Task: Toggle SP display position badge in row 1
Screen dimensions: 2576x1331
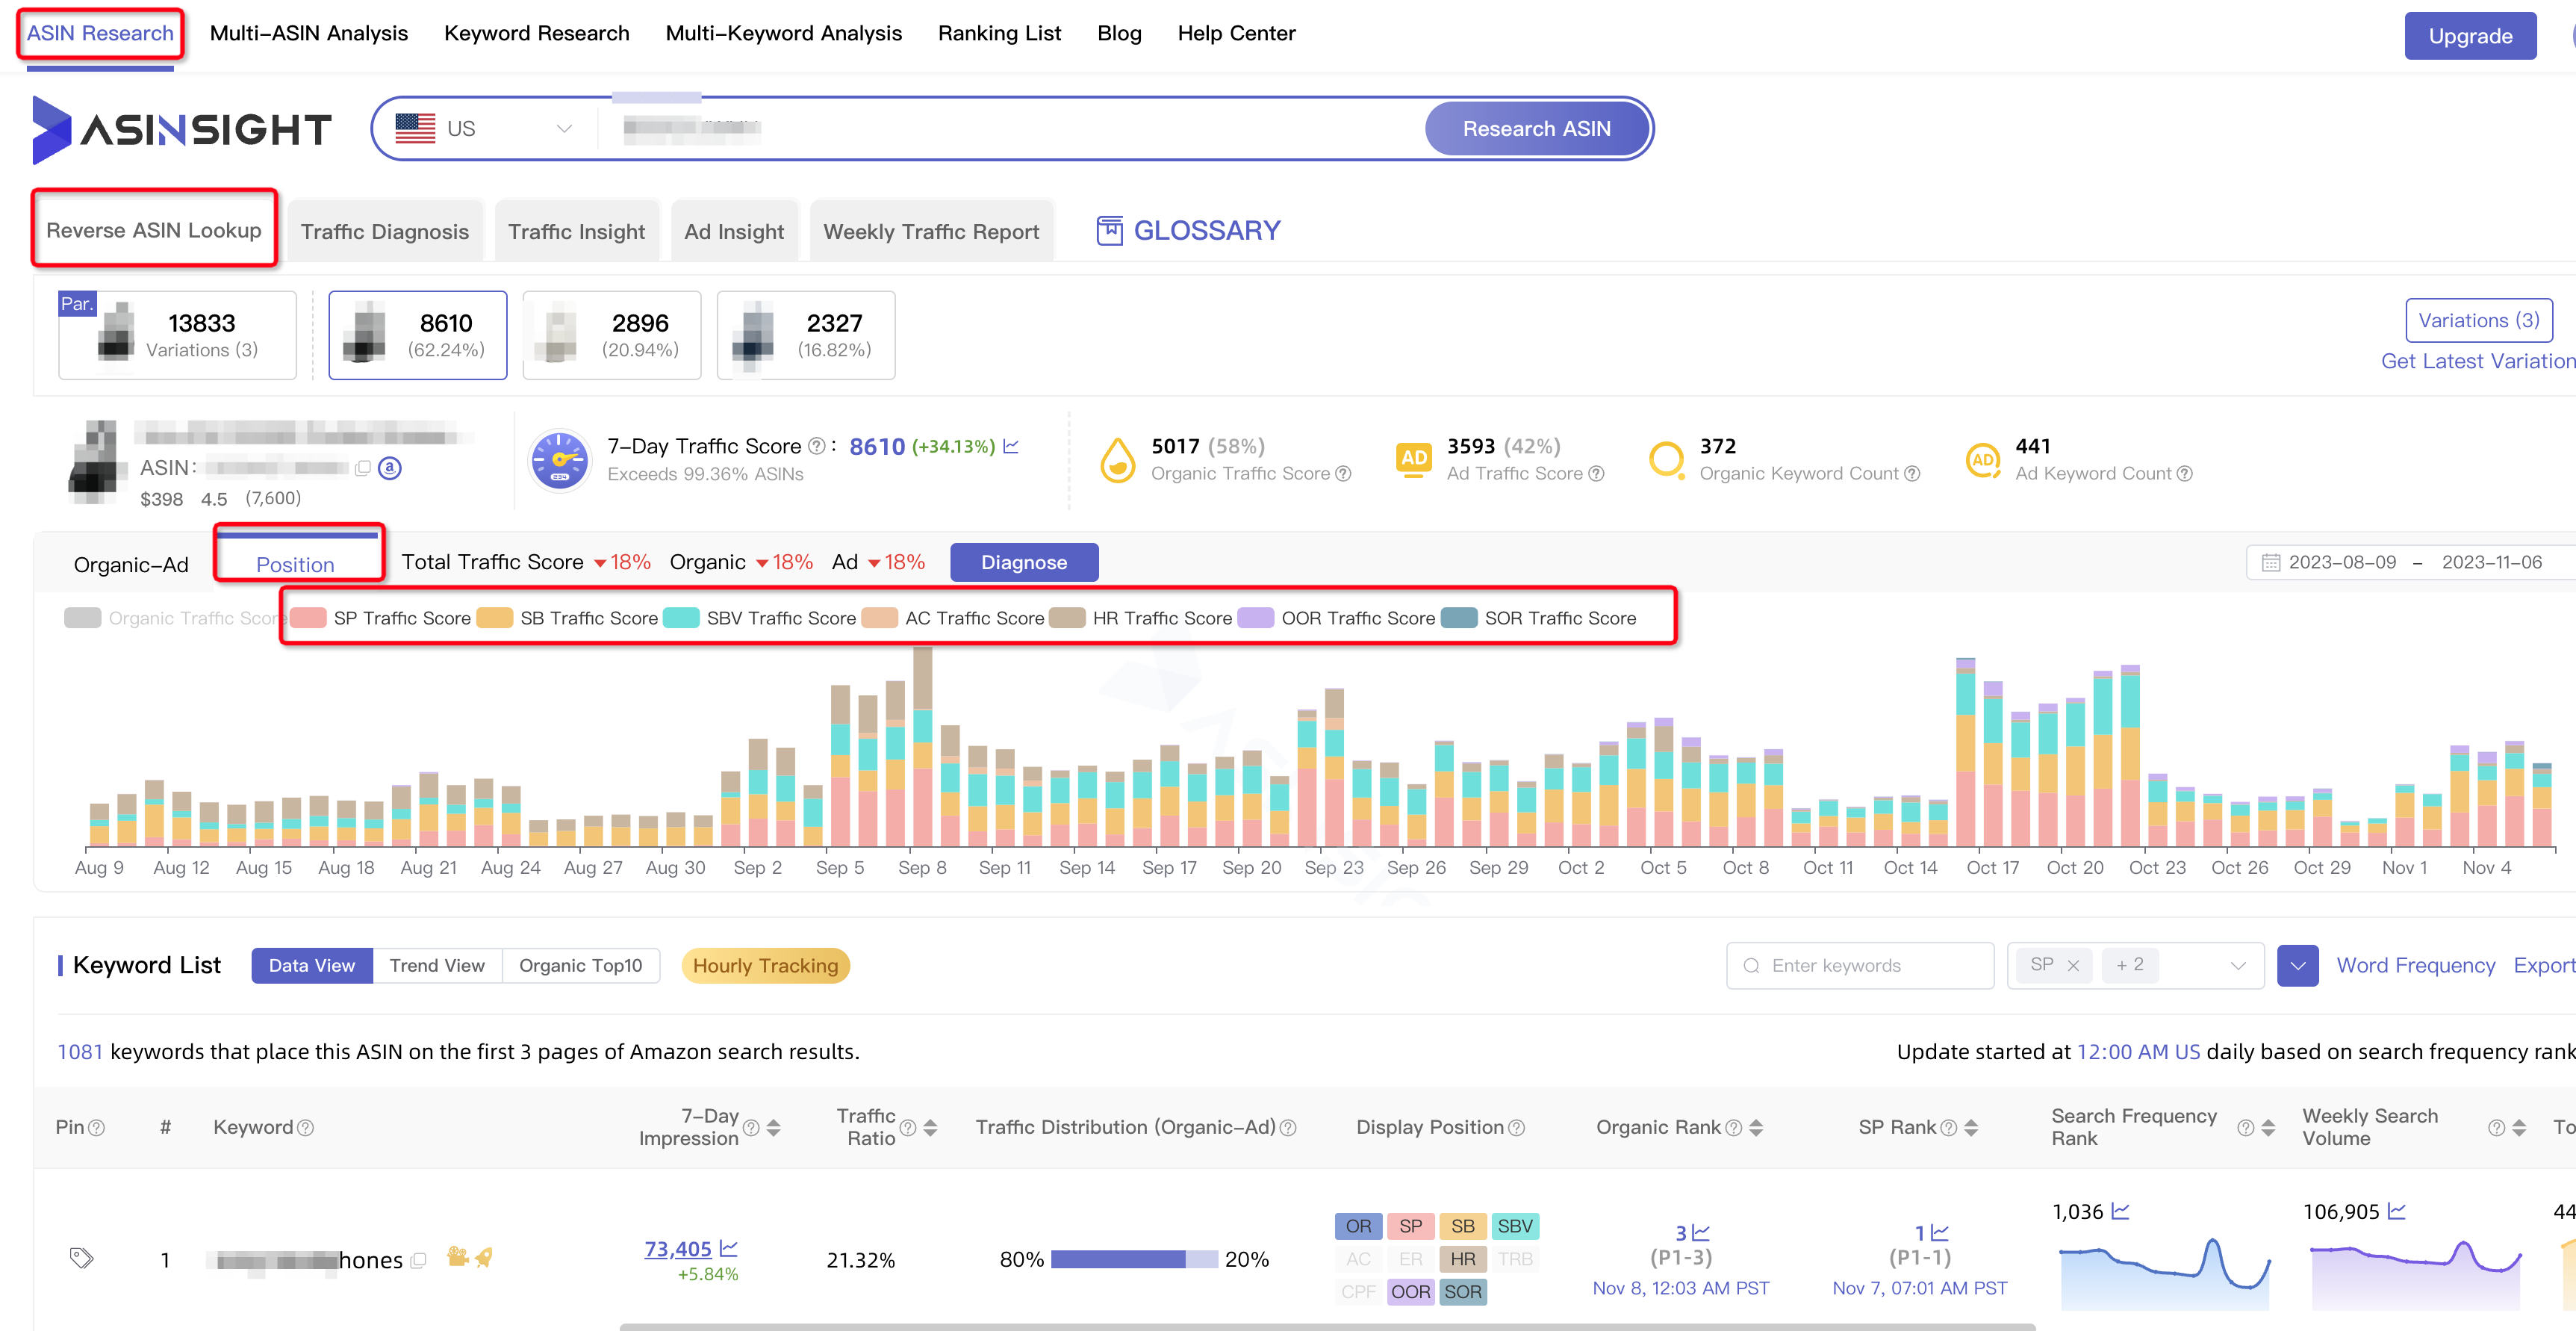Action: tap(1410, 1226)
